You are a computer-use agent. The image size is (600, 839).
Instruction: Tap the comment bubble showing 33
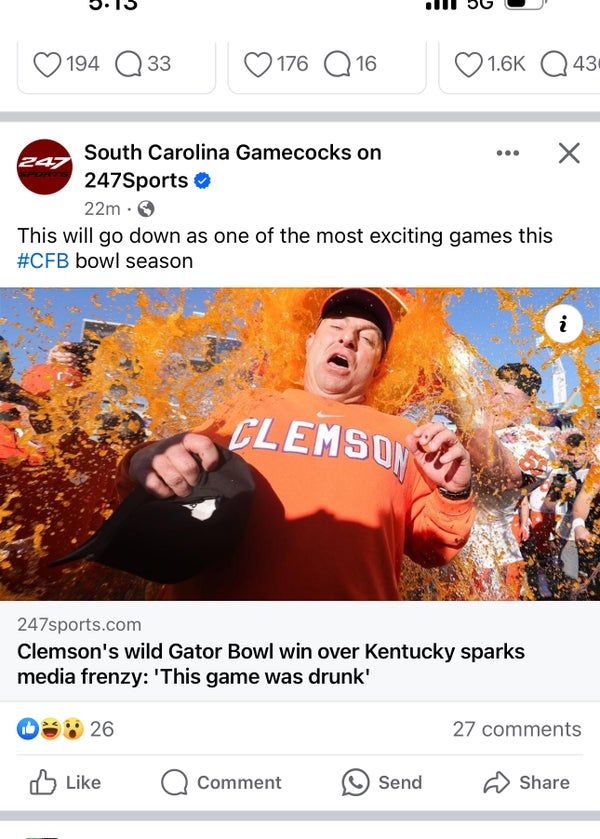(129, 64)
